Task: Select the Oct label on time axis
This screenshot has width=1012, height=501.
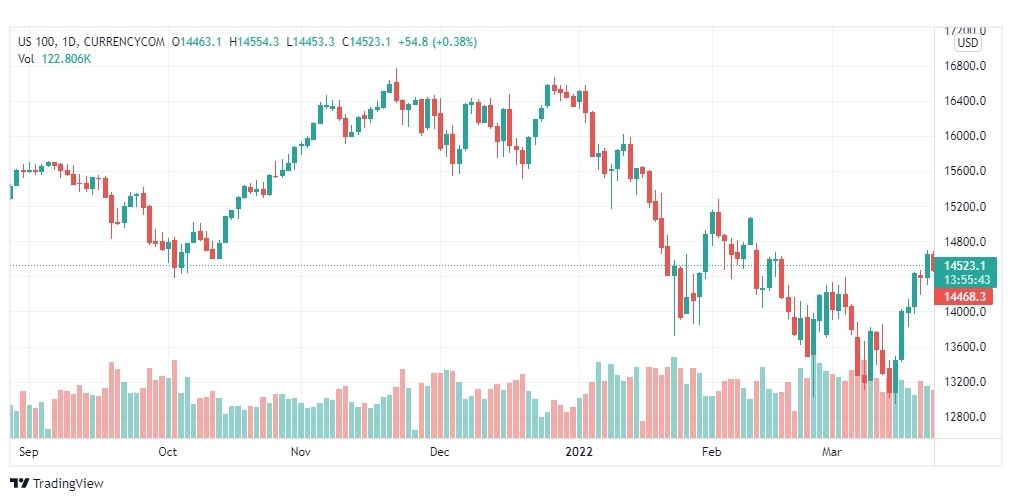Action: tap(168, 452)
